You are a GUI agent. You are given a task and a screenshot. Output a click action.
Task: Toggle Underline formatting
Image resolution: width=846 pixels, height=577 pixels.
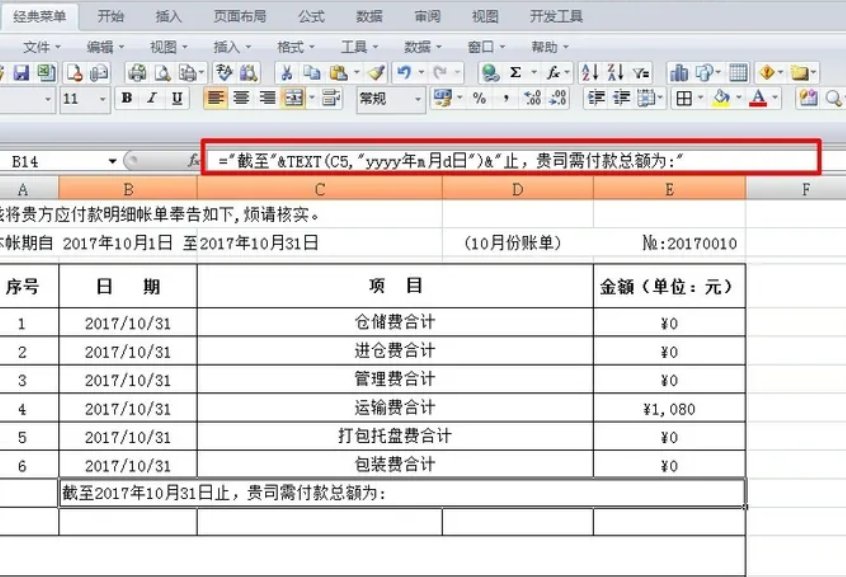[177, 98]
